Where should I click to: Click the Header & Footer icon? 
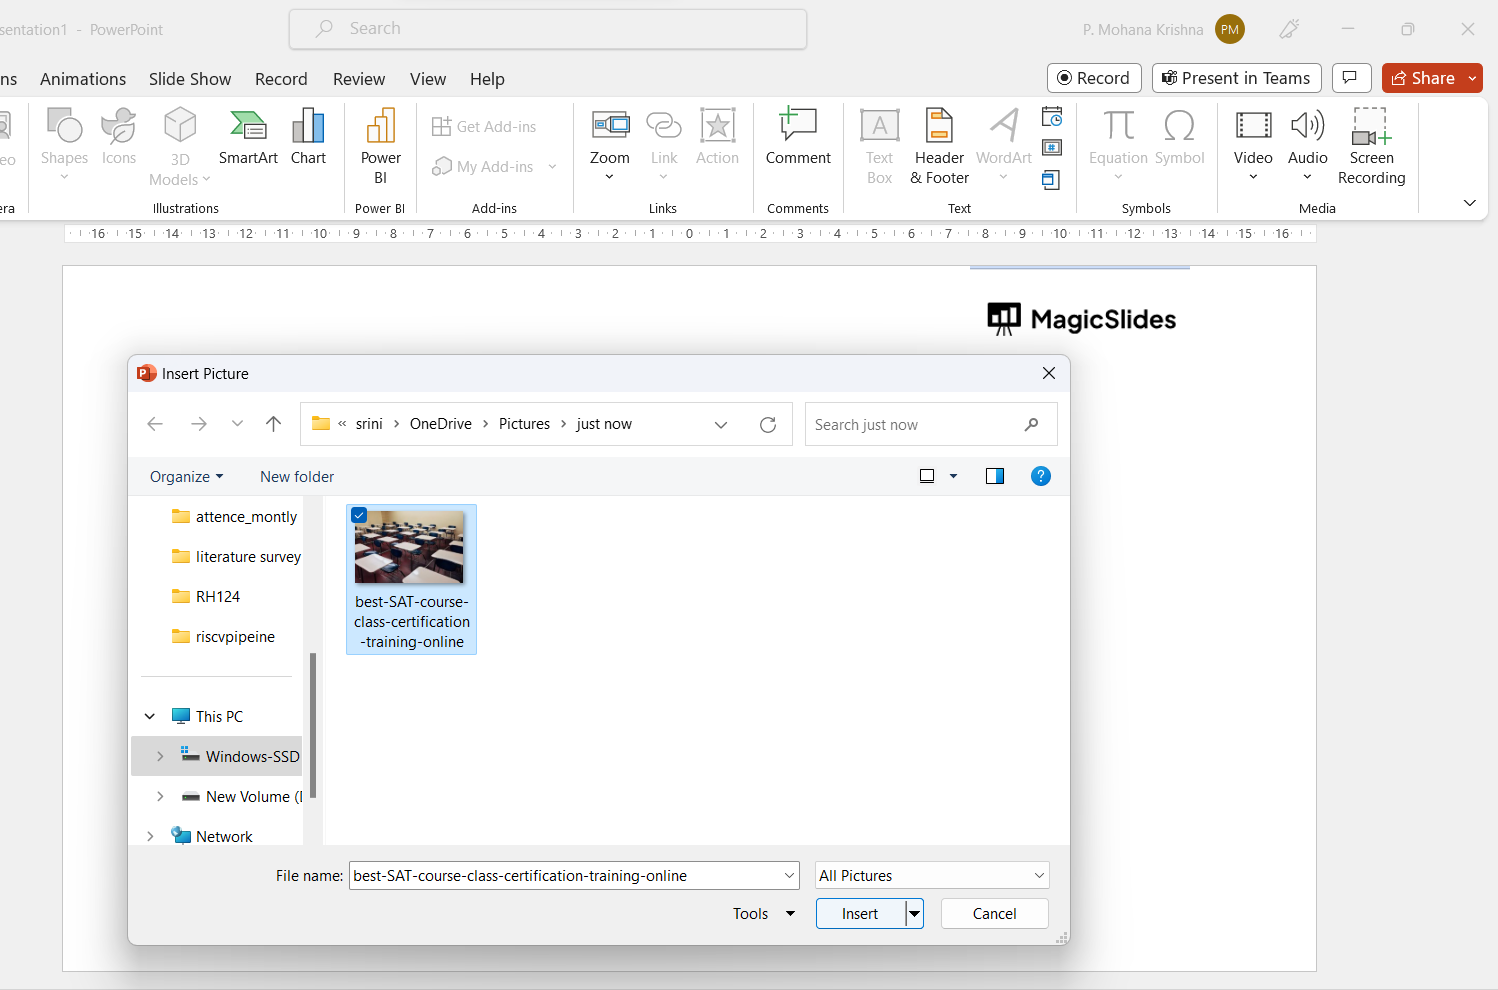(939, 146)
